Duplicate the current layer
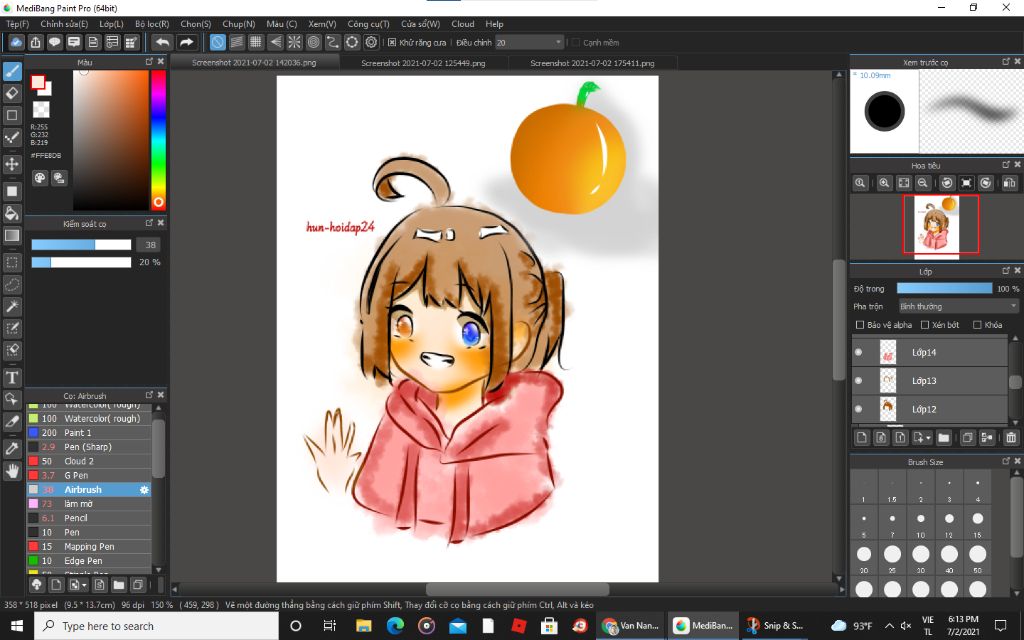Viewport: 1024px width, 640px height. [x=968, y=438]
